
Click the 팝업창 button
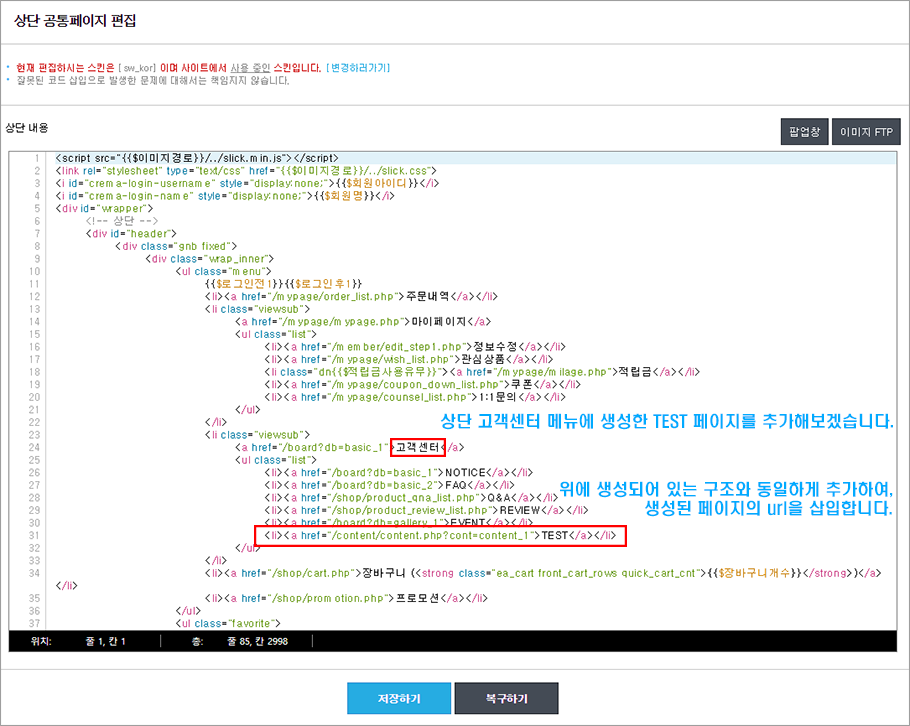click(804, 131)
